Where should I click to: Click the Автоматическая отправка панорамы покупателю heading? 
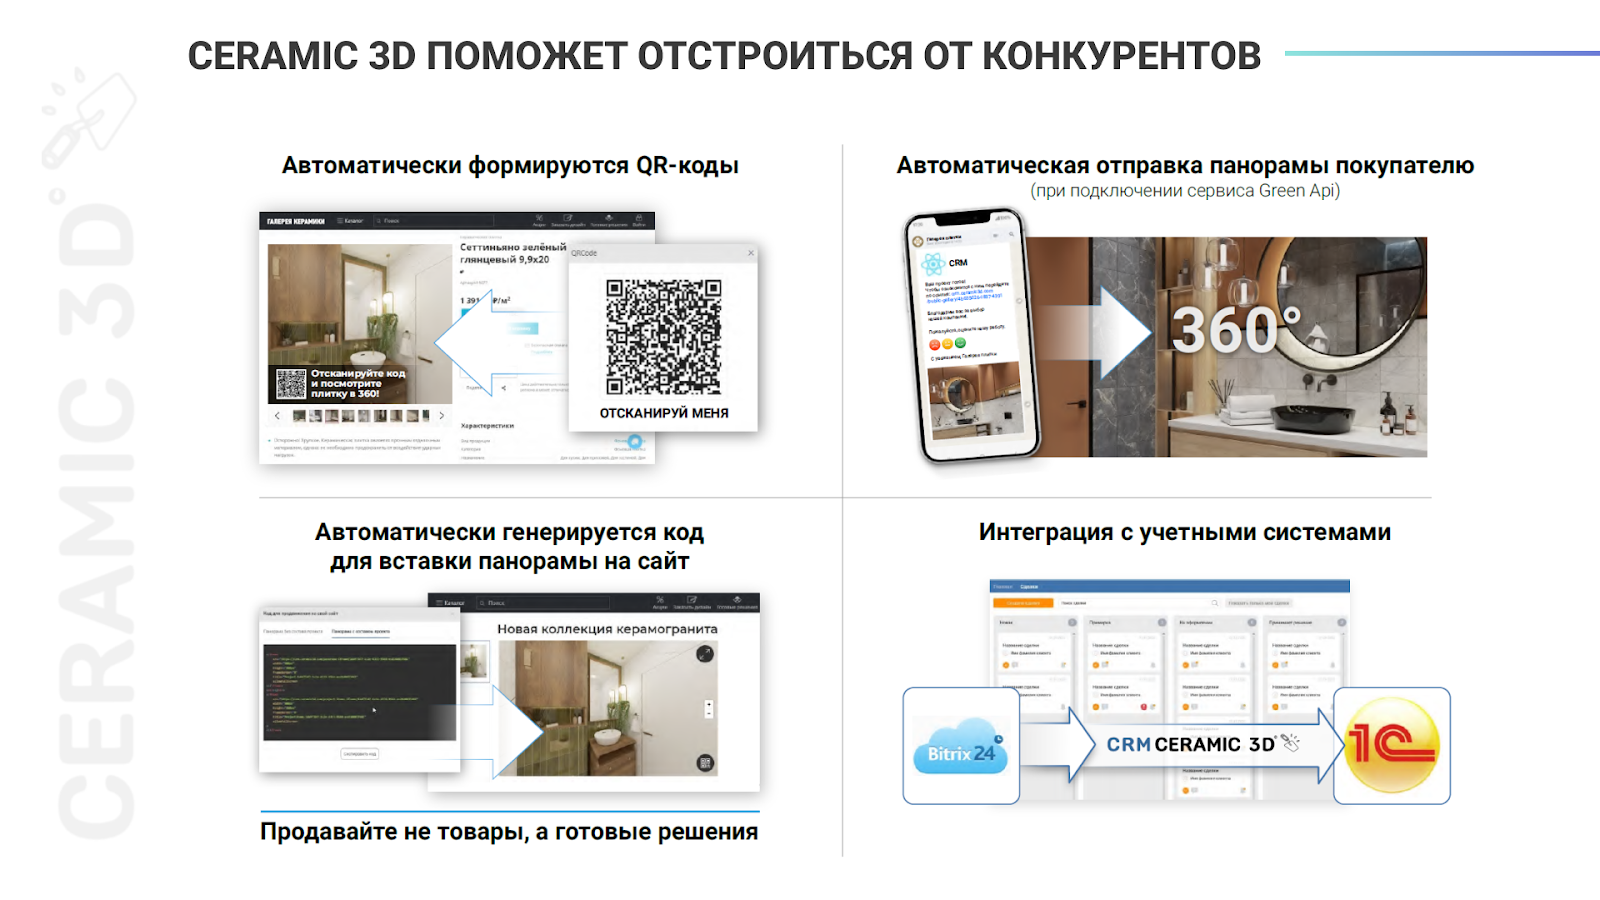(x=1185, y=166)
